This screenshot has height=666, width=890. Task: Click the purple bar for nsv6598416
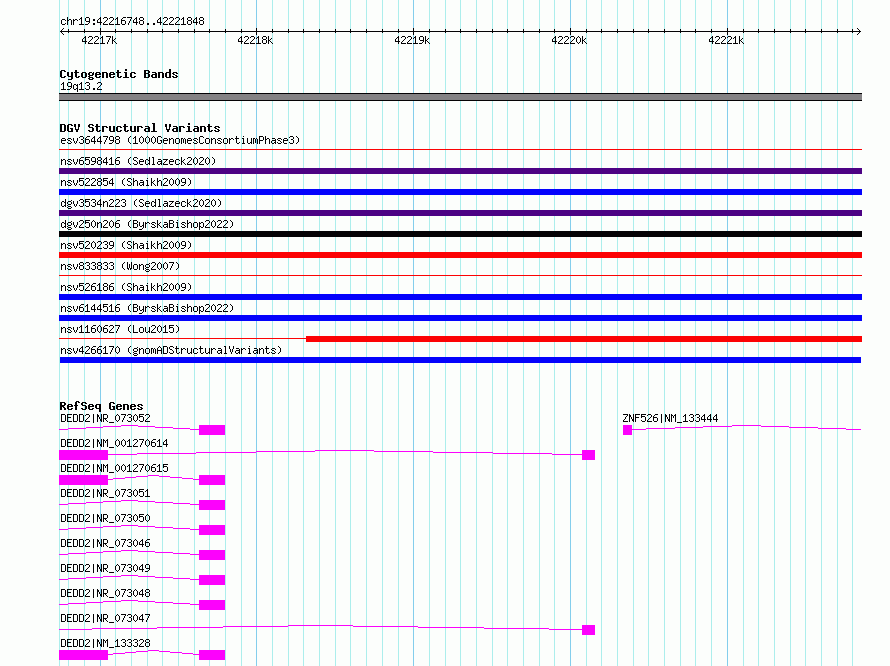[x=460, y=171]
